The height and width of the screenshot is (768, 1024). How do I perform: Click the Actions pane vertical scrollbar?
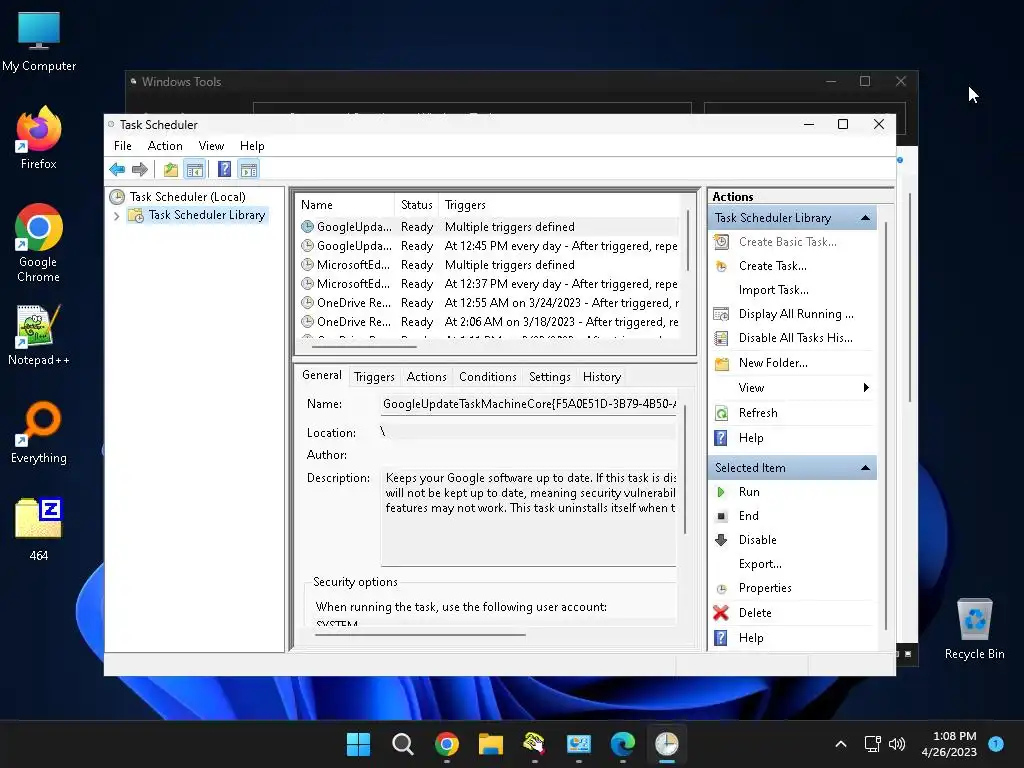click(x=886, y=426)
